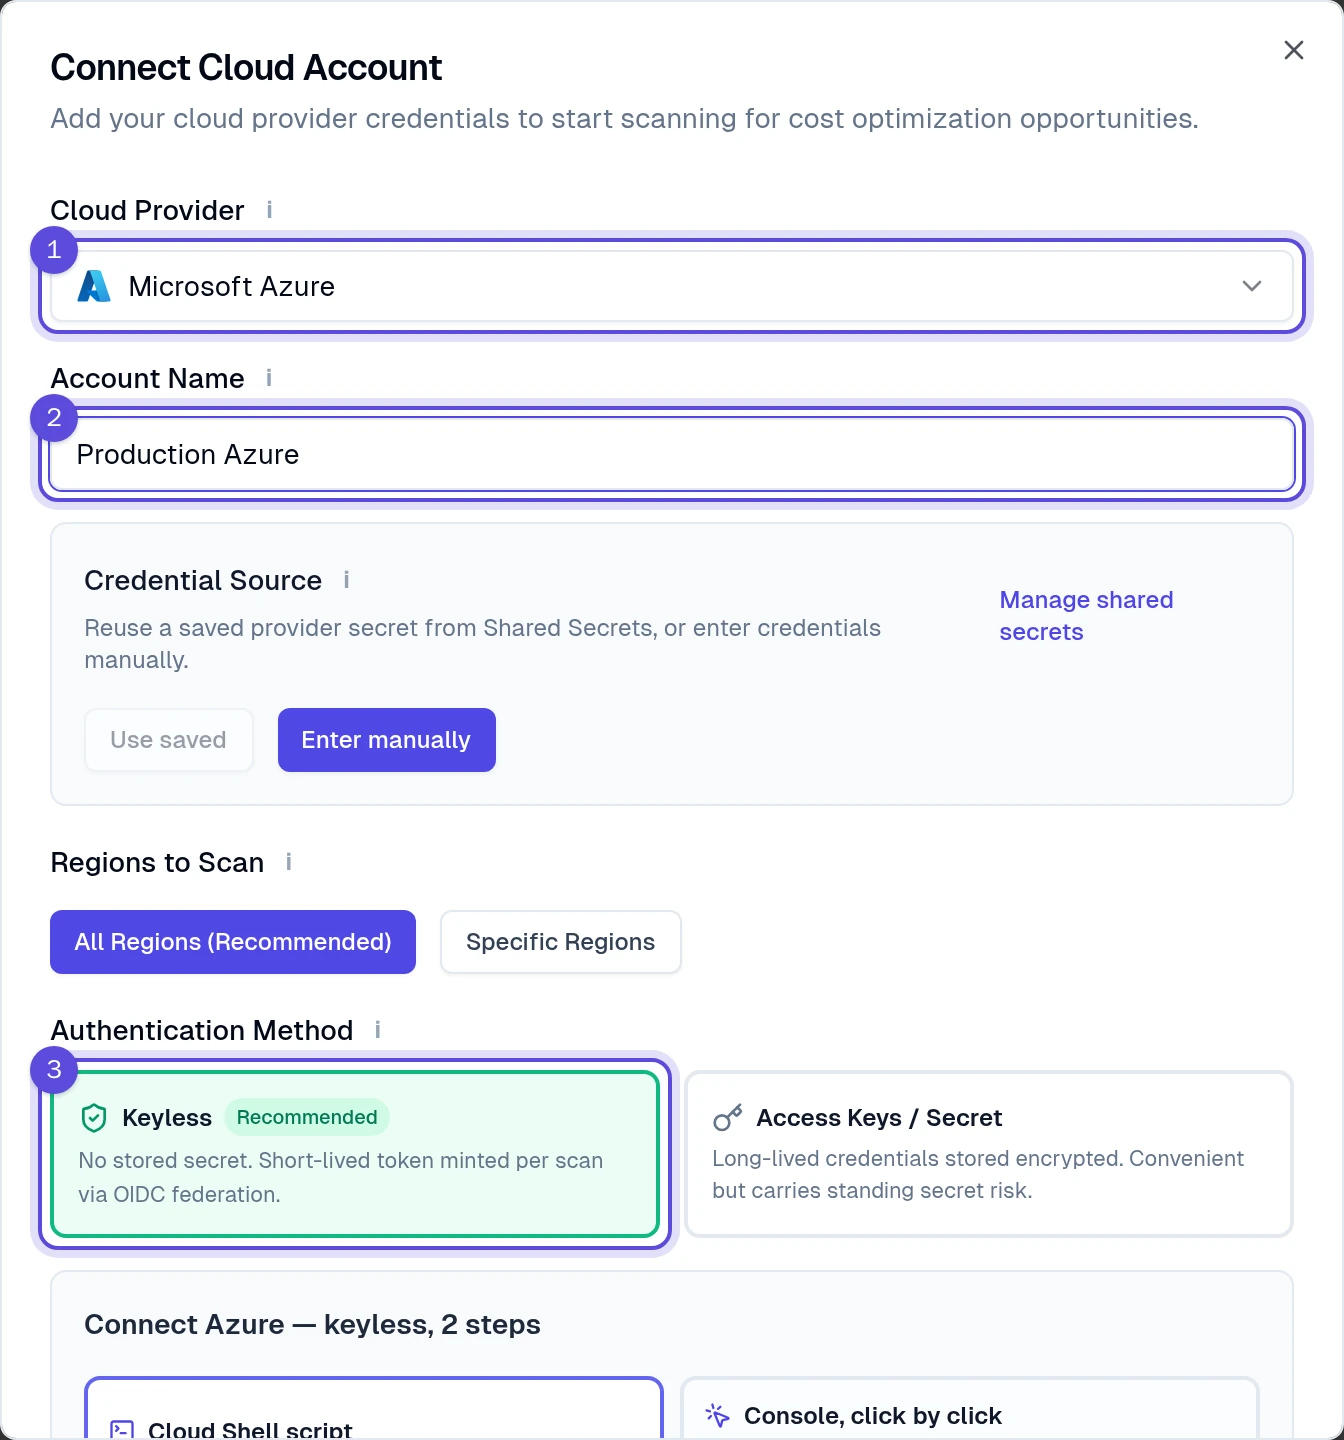The height and width of the screenshot is (1440, 1344).
Task: Click the Credential Source description text
Action: pyautogui.click(x=483, y=644)
